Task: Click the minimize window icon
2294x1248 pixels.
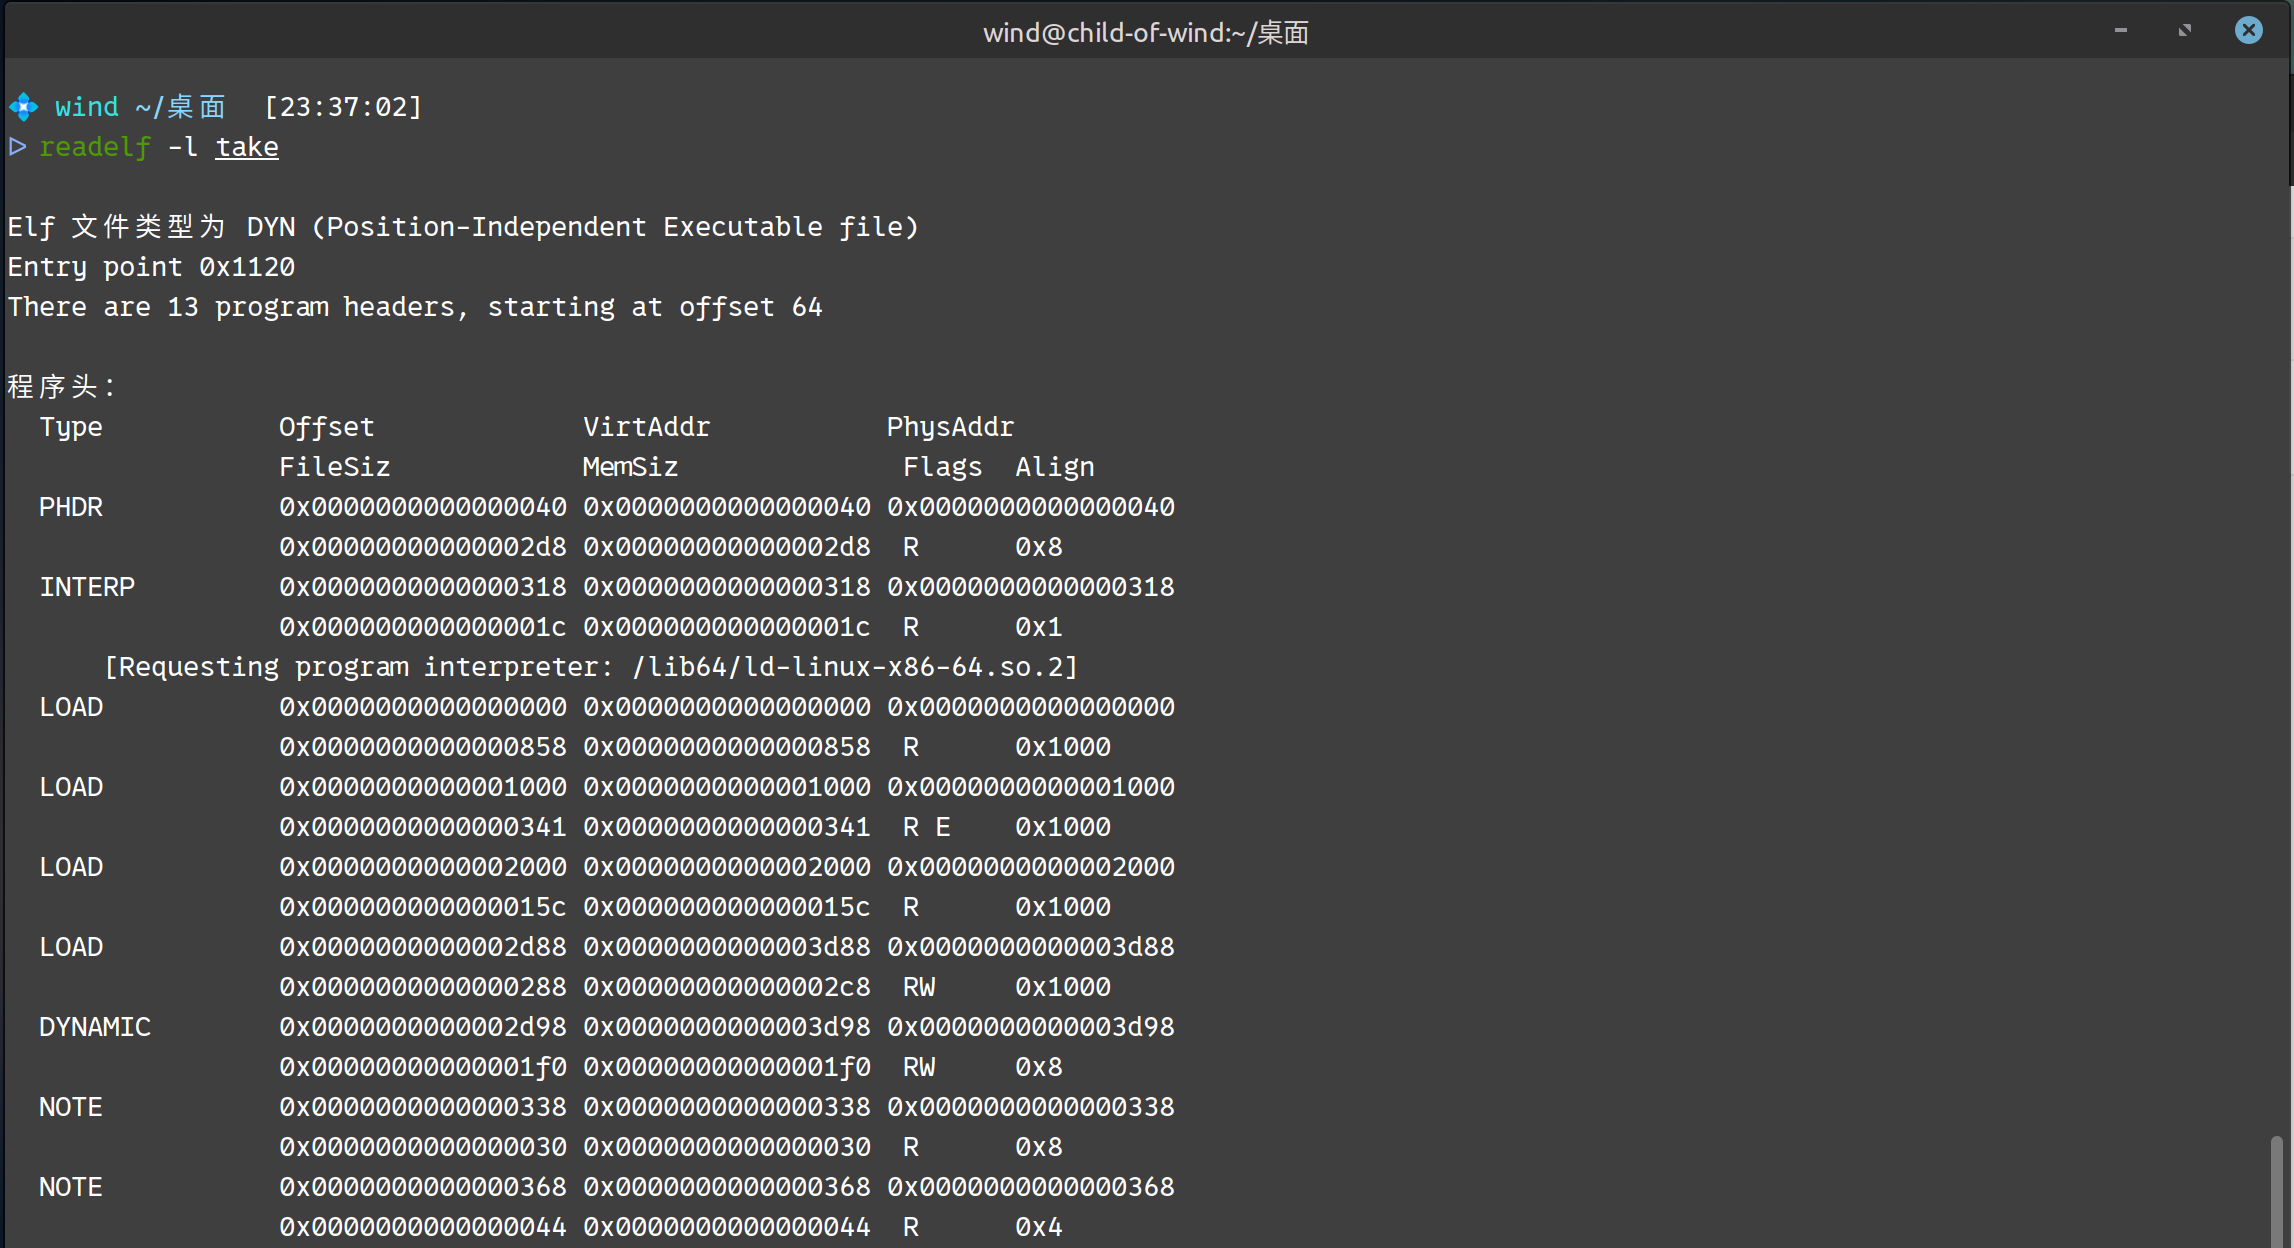Action: click(2120, 31)
